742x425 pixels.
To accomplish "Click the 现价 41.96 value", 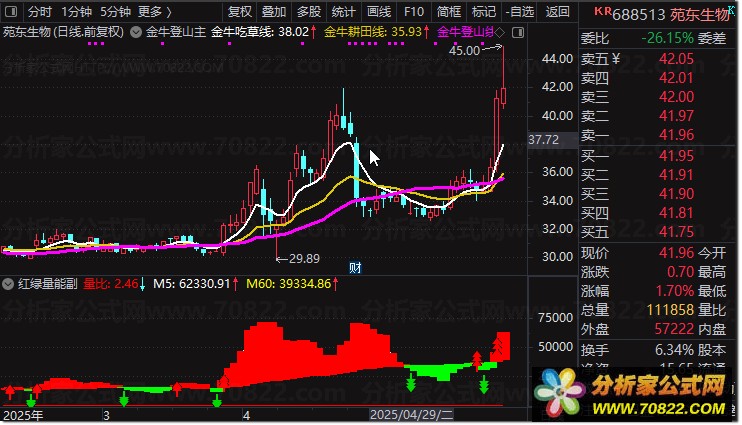I will click(676, 253).
